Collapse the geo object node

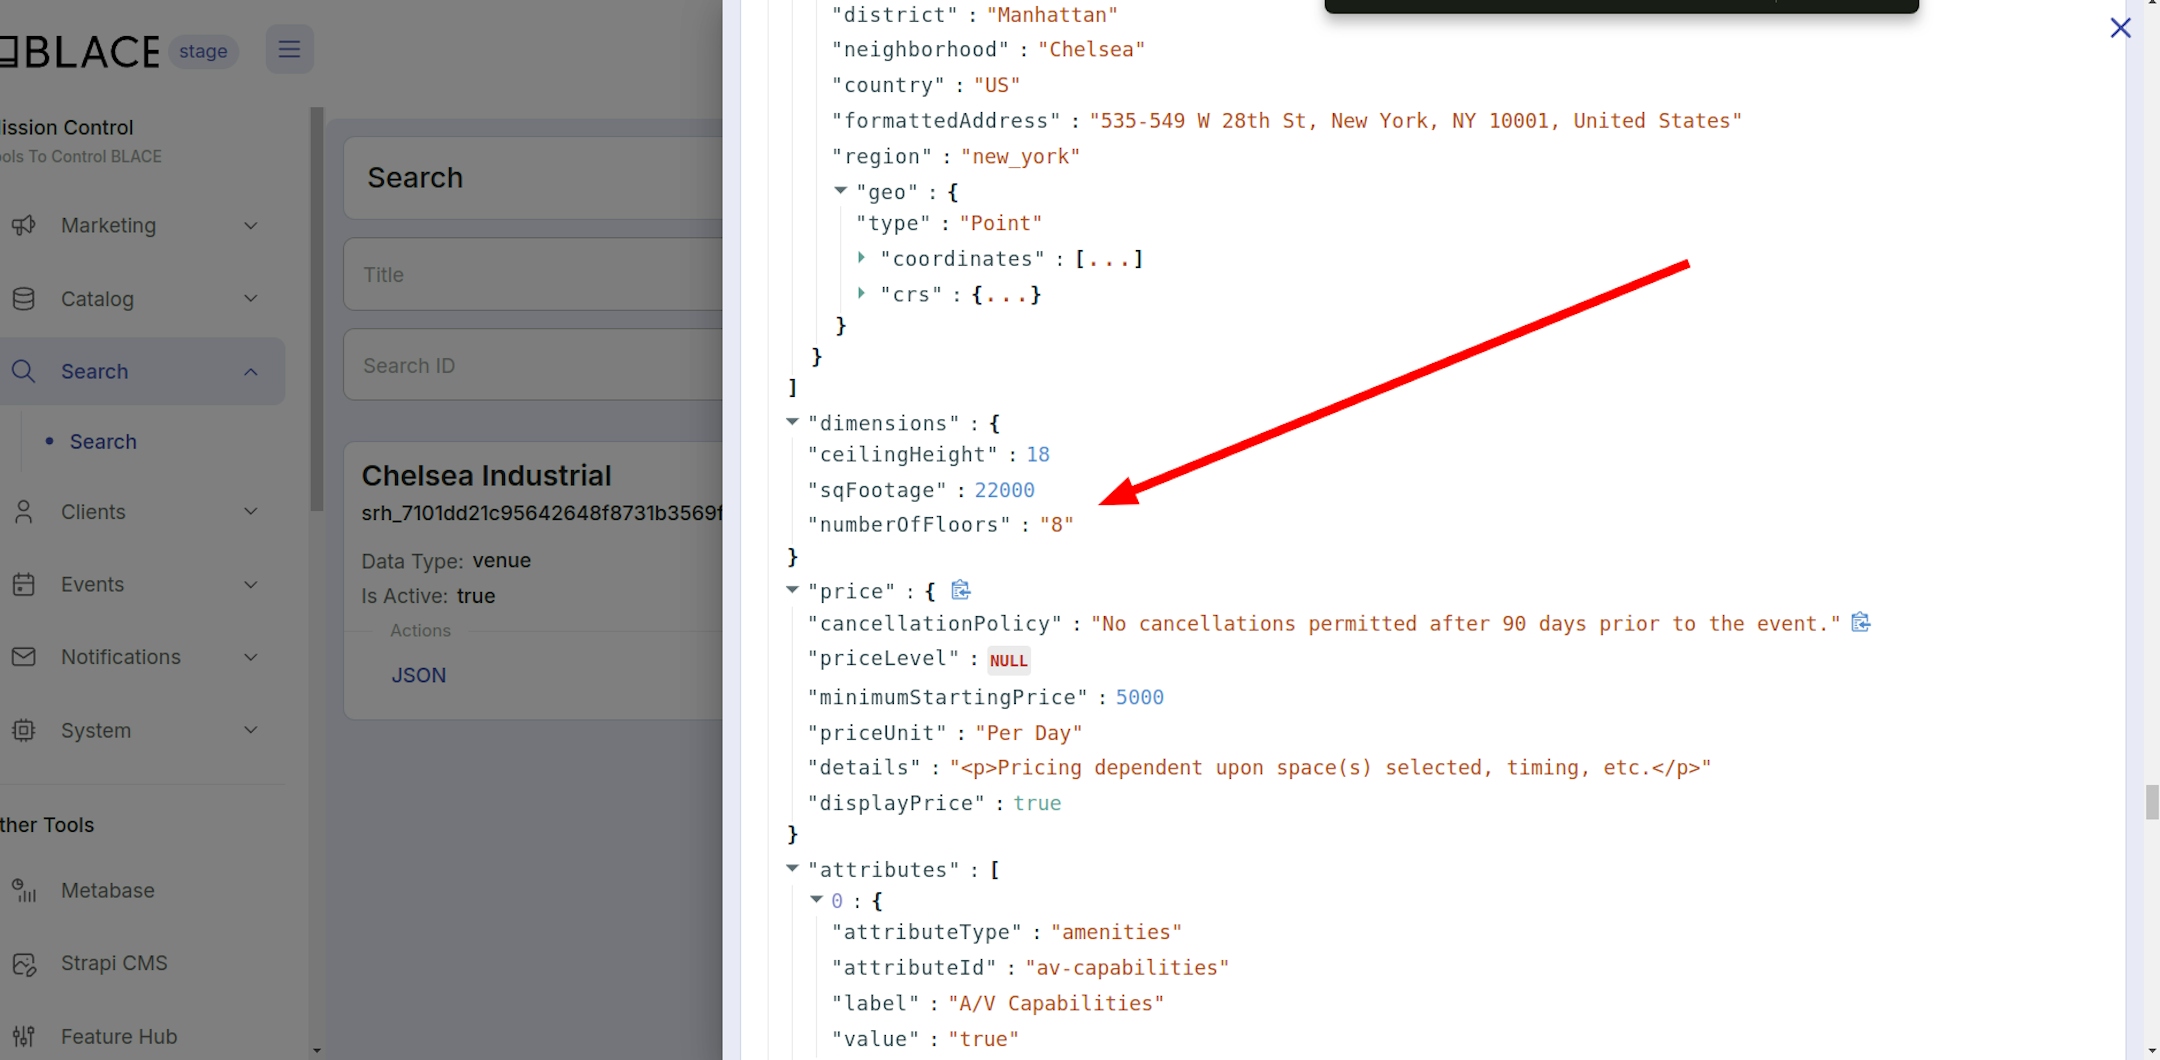840,190
